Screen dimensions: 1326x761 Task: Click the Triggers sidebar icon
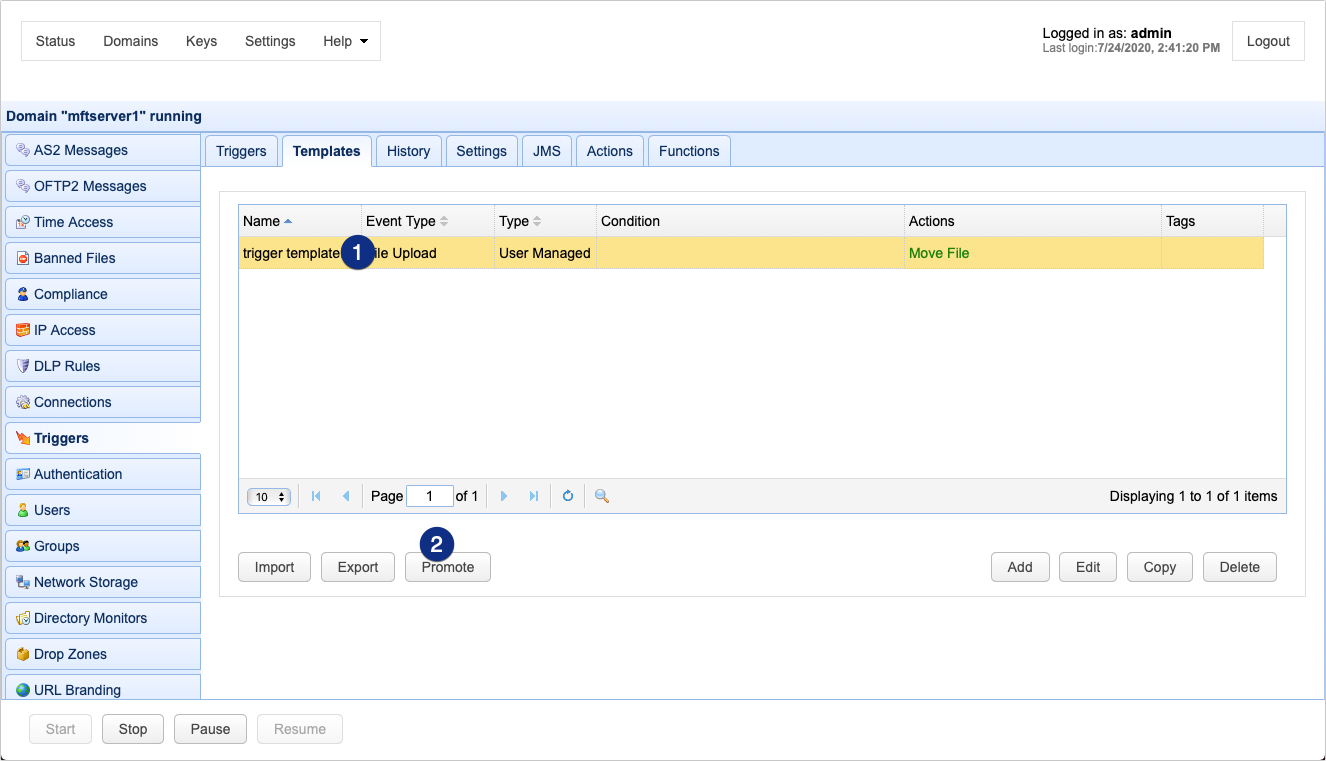pyautogui.click(x=23, y=438)
